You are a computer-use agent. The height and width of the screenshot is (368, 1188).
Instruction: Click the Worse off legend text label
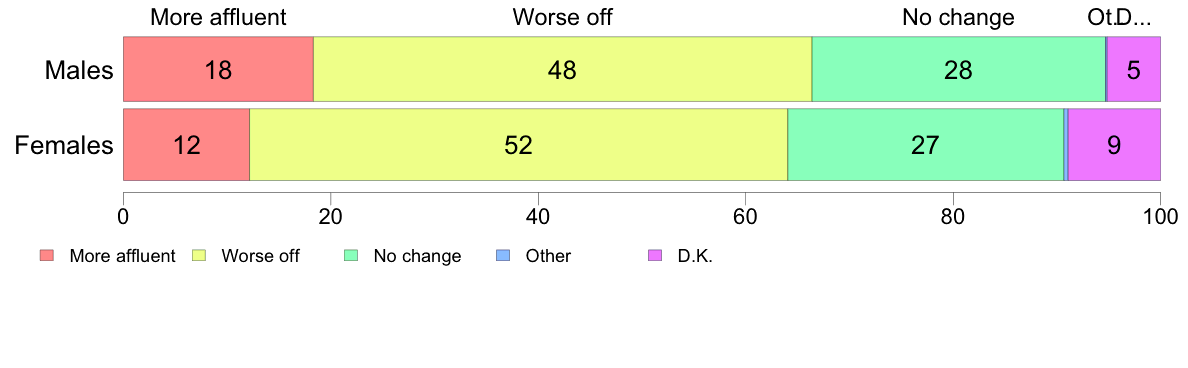pos(261,257)
